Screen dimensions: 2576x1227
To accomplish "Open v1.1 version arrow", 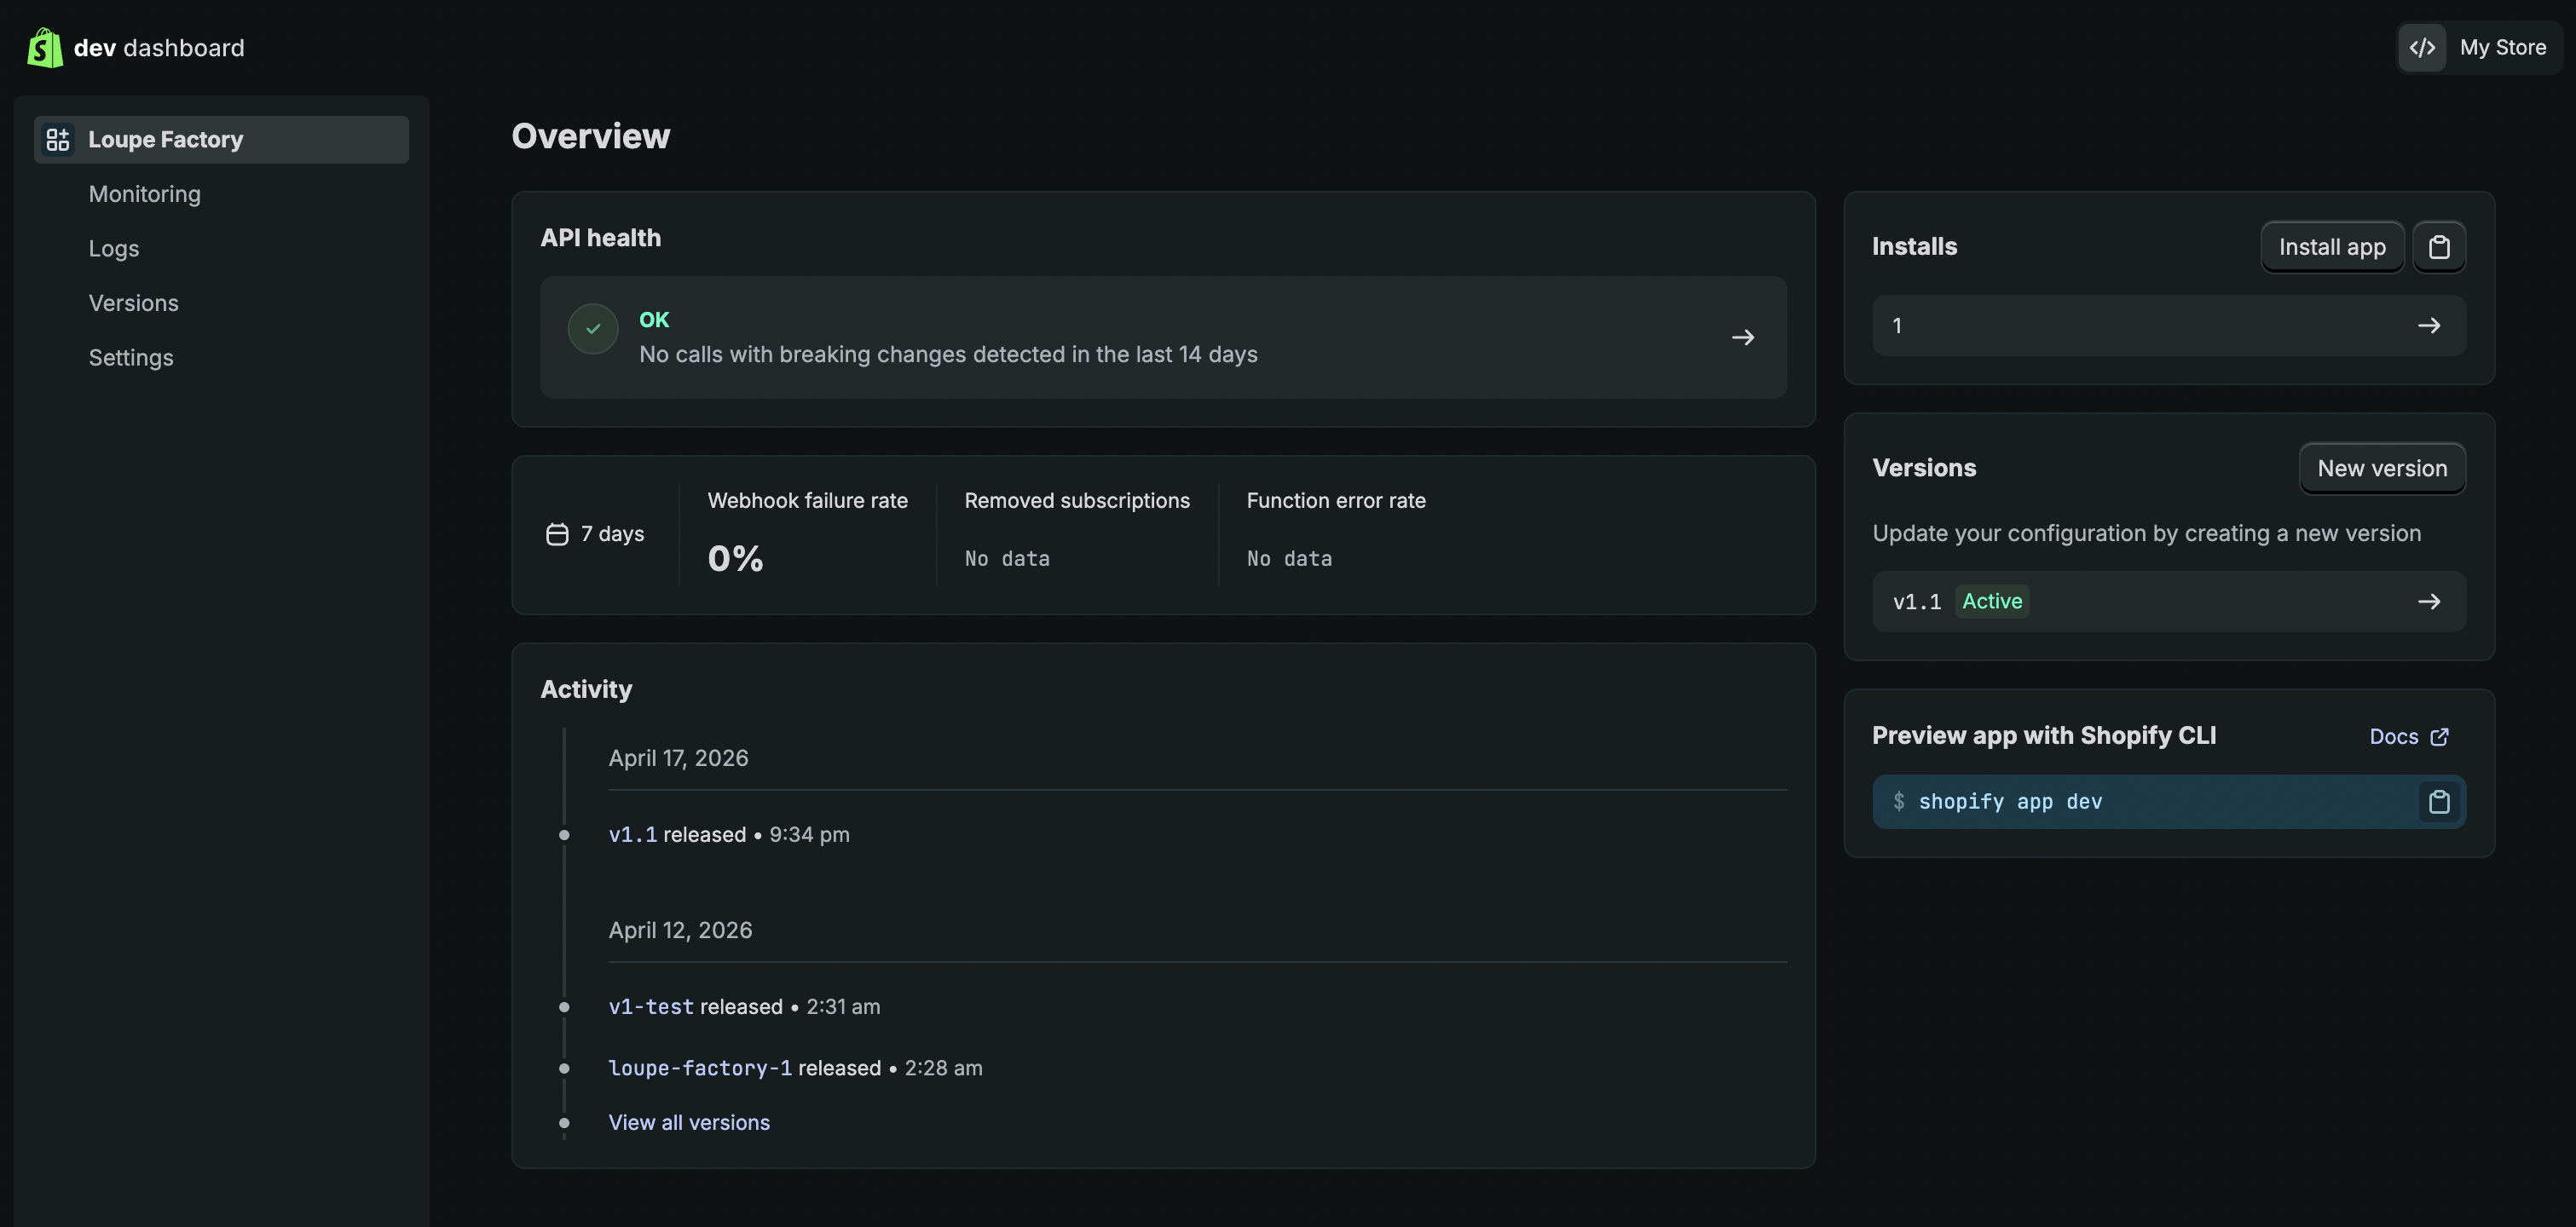I will pos(2429,602).
